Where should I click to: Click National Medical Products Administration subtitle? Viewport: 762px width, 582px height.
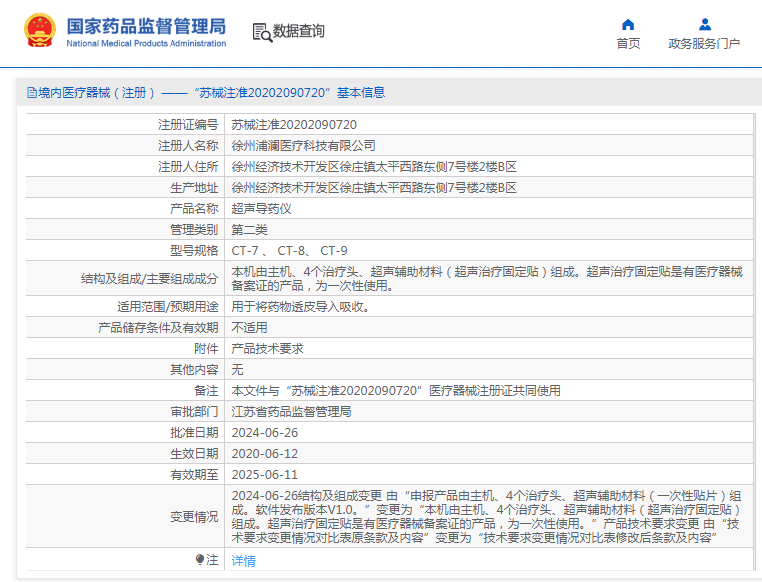(x=146, y=43)
